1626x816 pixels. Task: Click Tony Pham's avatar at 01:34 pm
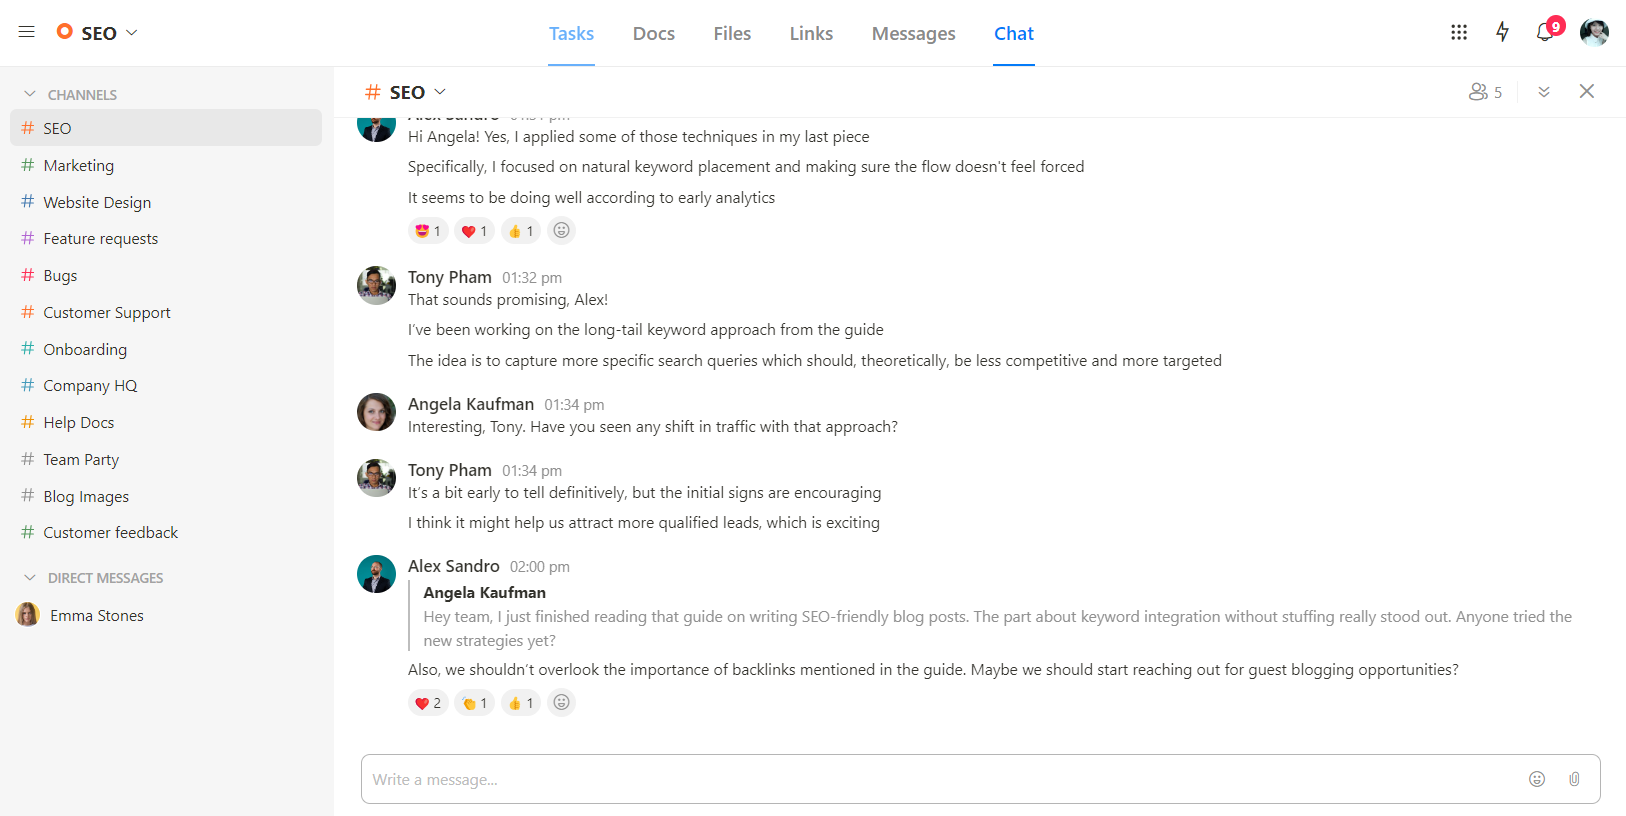click(376, 478)
